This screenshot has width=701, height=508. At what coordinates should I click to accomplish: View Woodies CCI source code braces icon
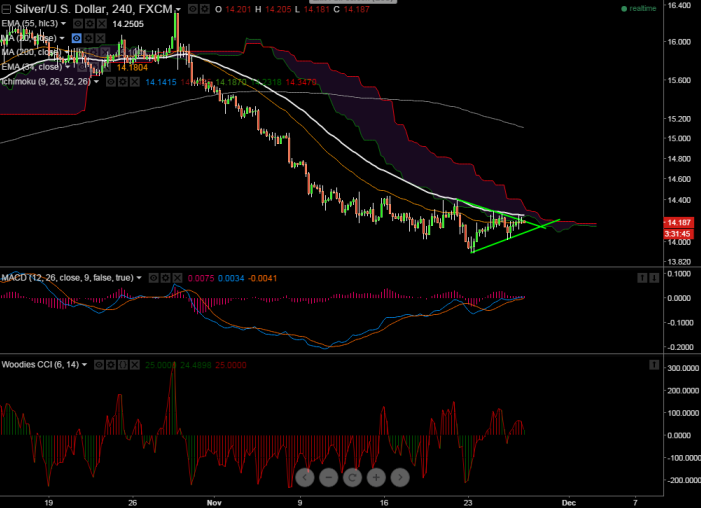coord(123,365)
